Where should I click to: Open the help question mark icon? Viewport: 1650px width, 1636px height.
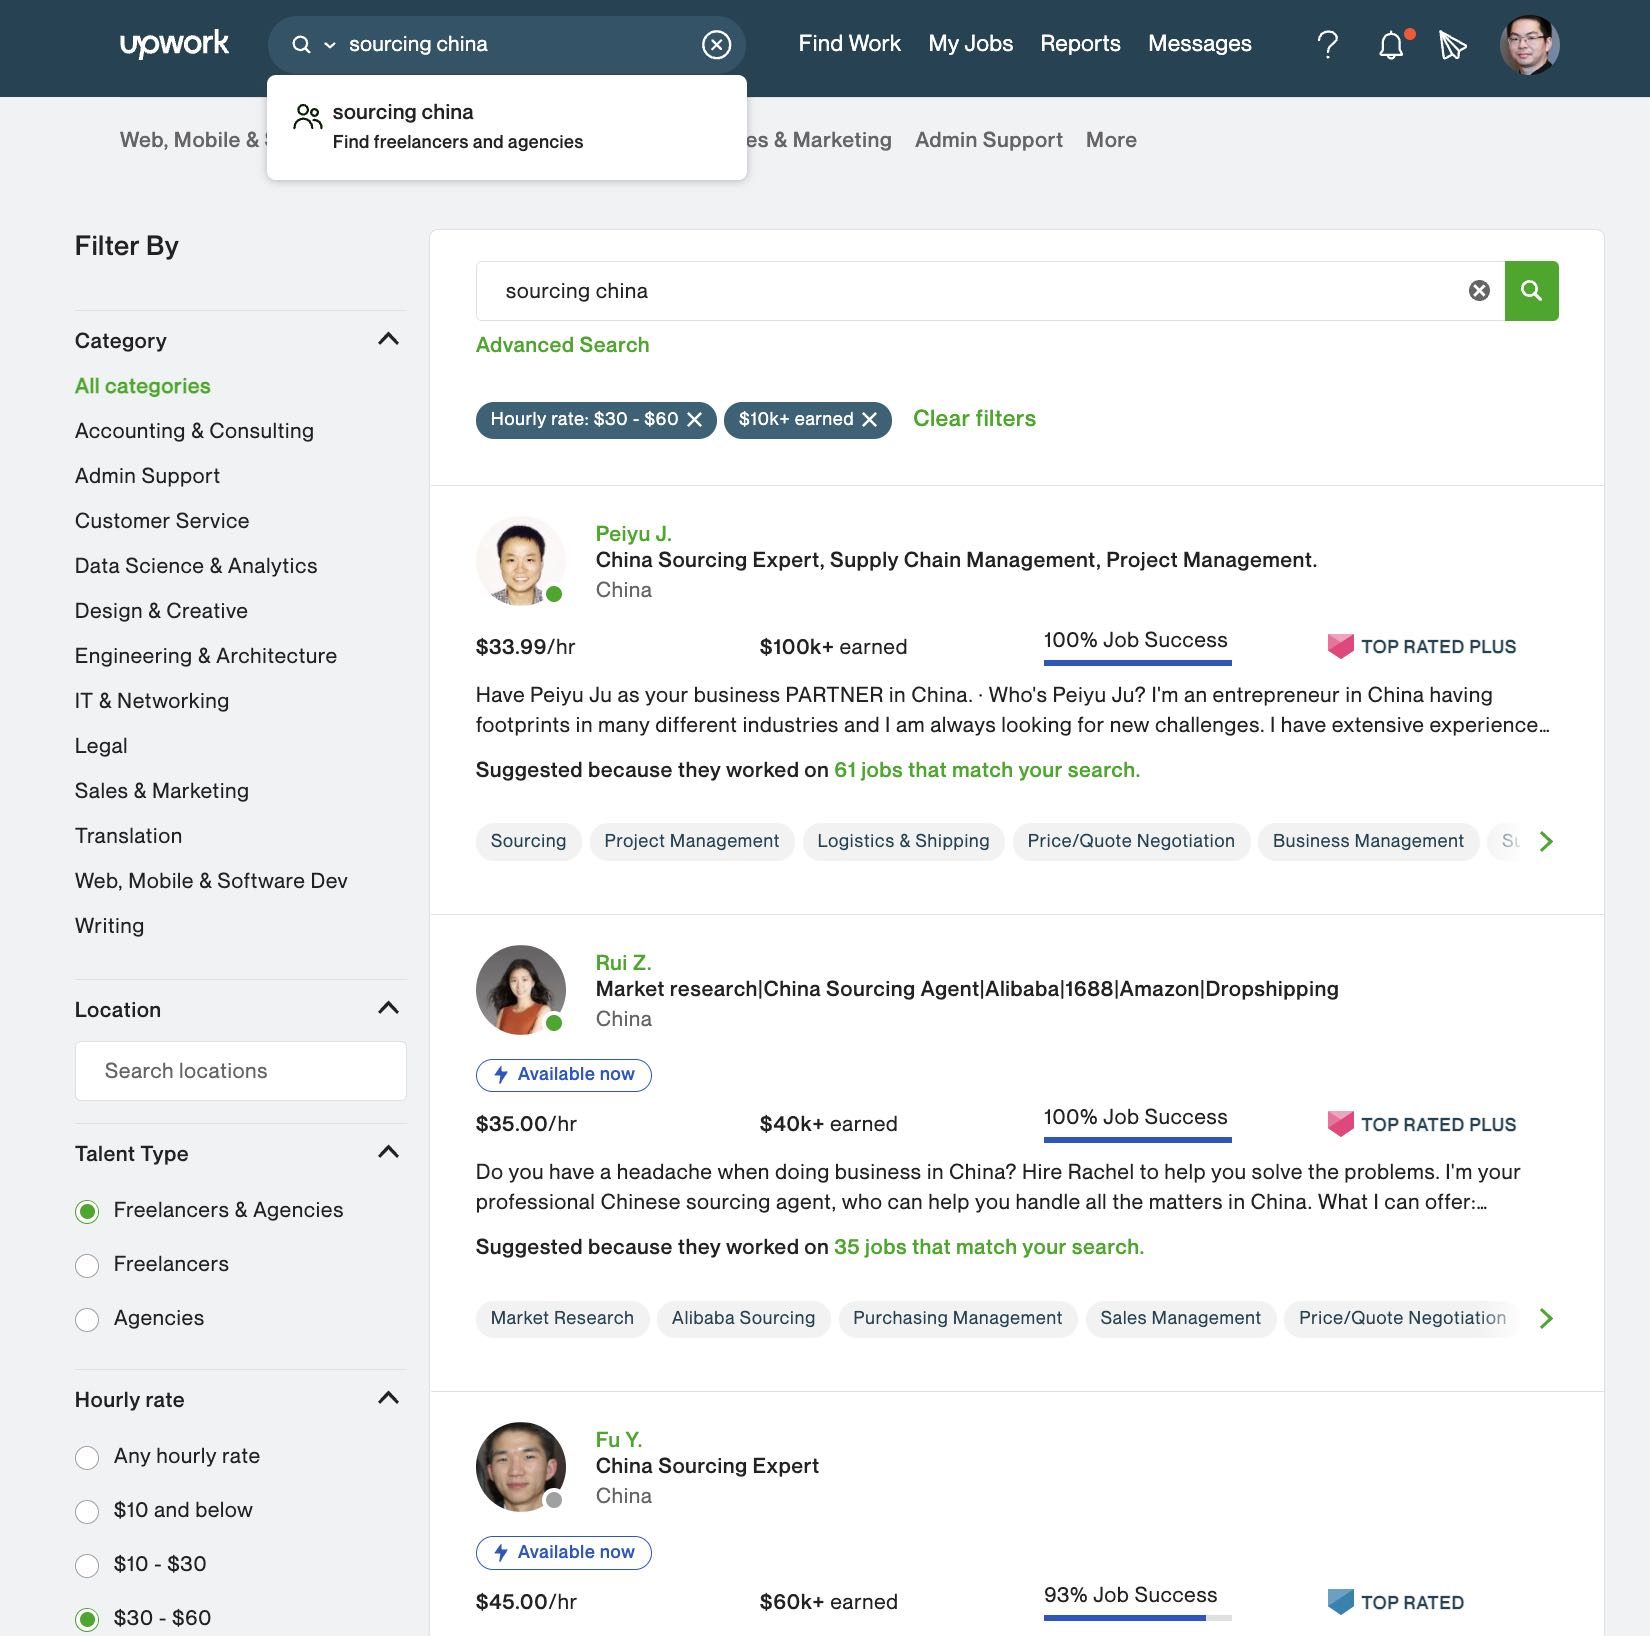tap(1327, 44)
